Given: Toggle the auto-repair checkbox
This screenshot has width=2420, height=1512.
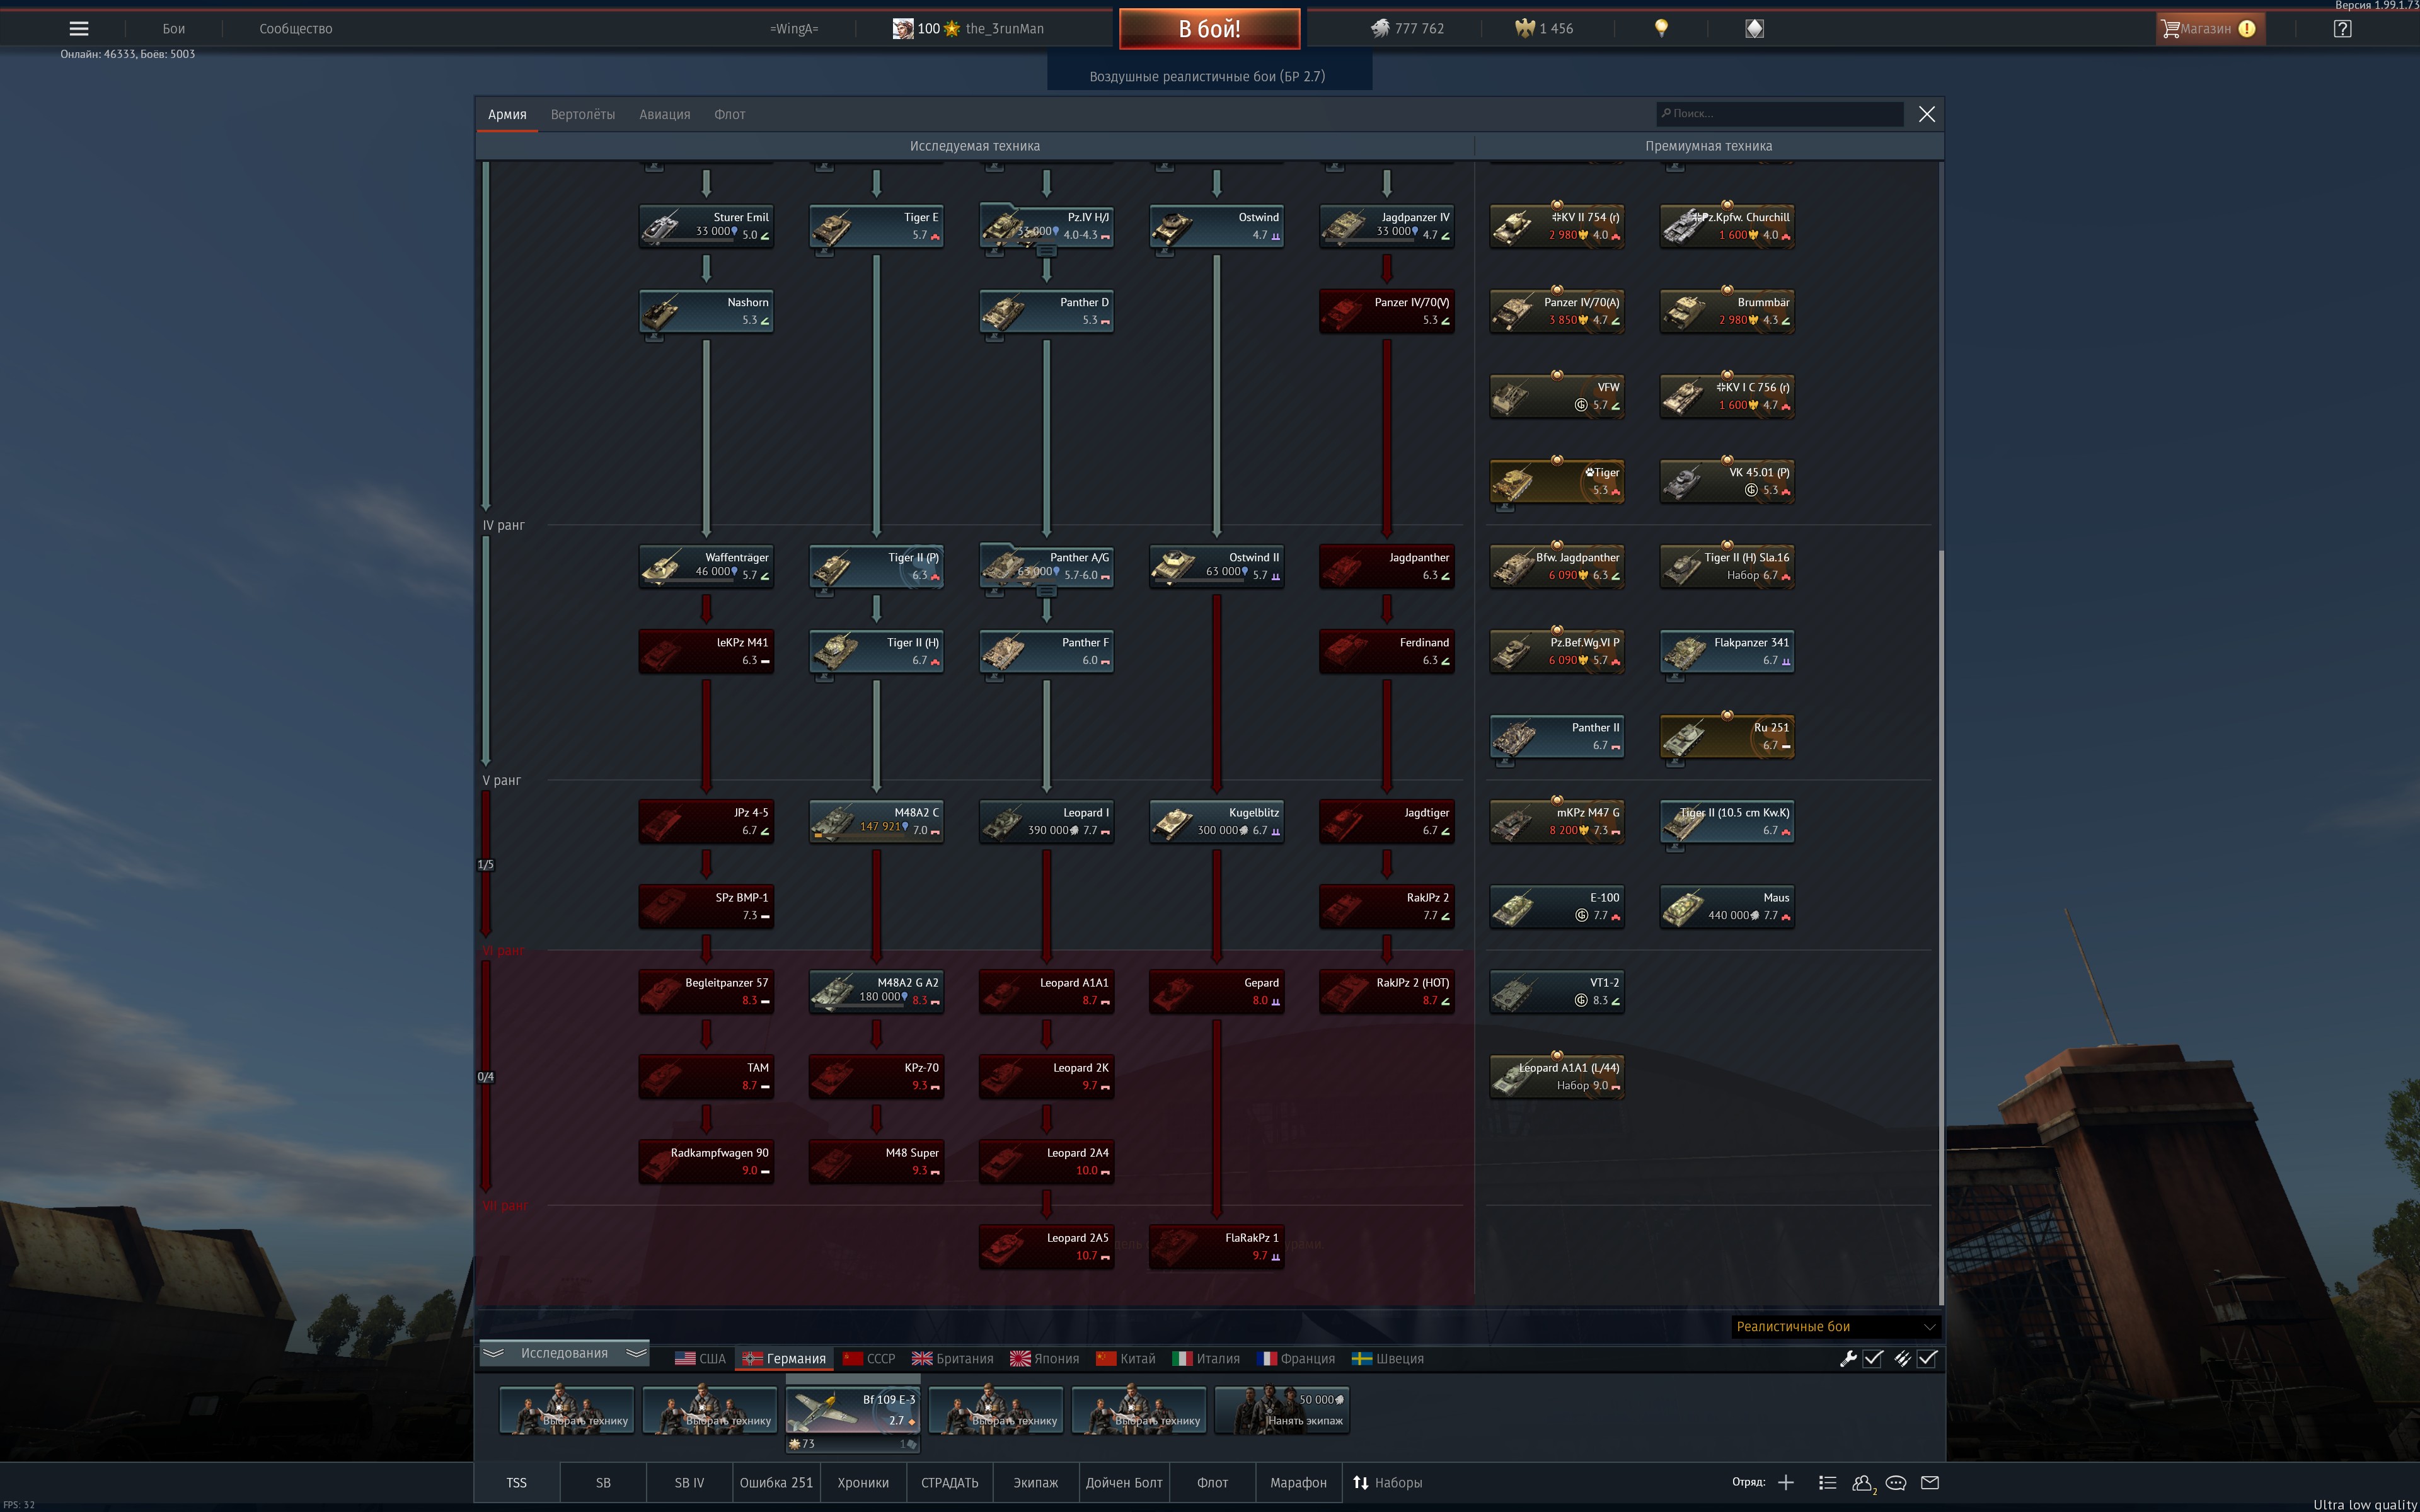Looking at the screenshot, I should pos(1873,1358).
